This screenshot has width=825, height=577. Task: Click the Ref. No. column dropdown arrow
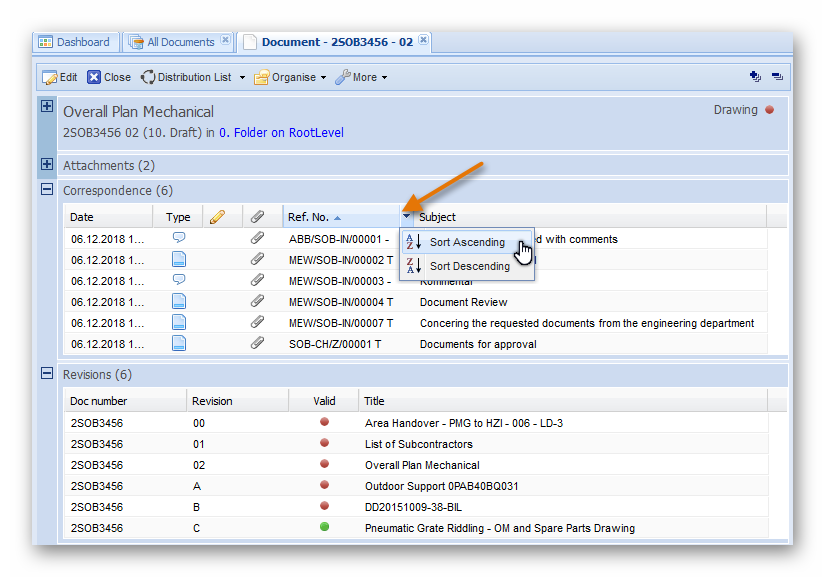pos(406,217)
